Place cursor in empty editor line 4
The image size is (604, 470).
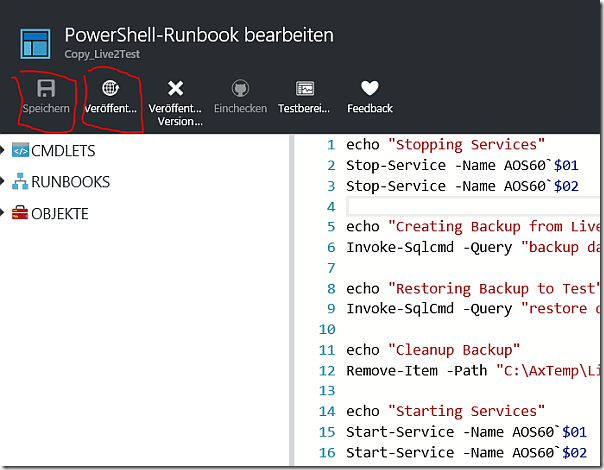pyautogui.click(x=473, y=206)
